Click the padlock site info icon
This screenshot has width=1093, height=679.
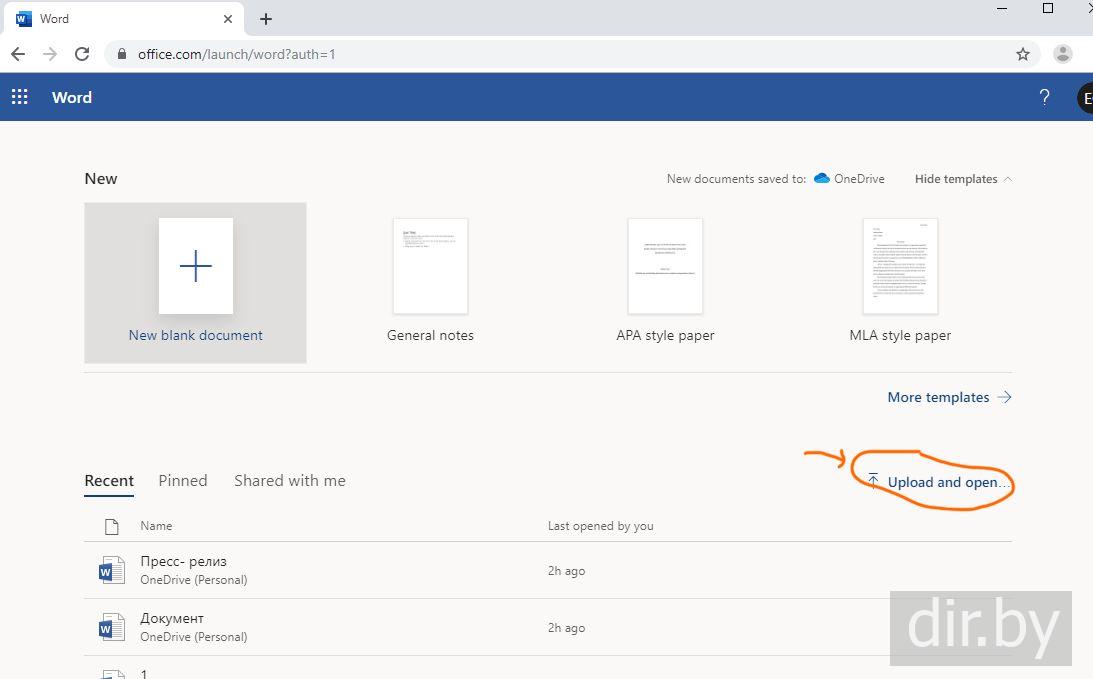point(122,54)
